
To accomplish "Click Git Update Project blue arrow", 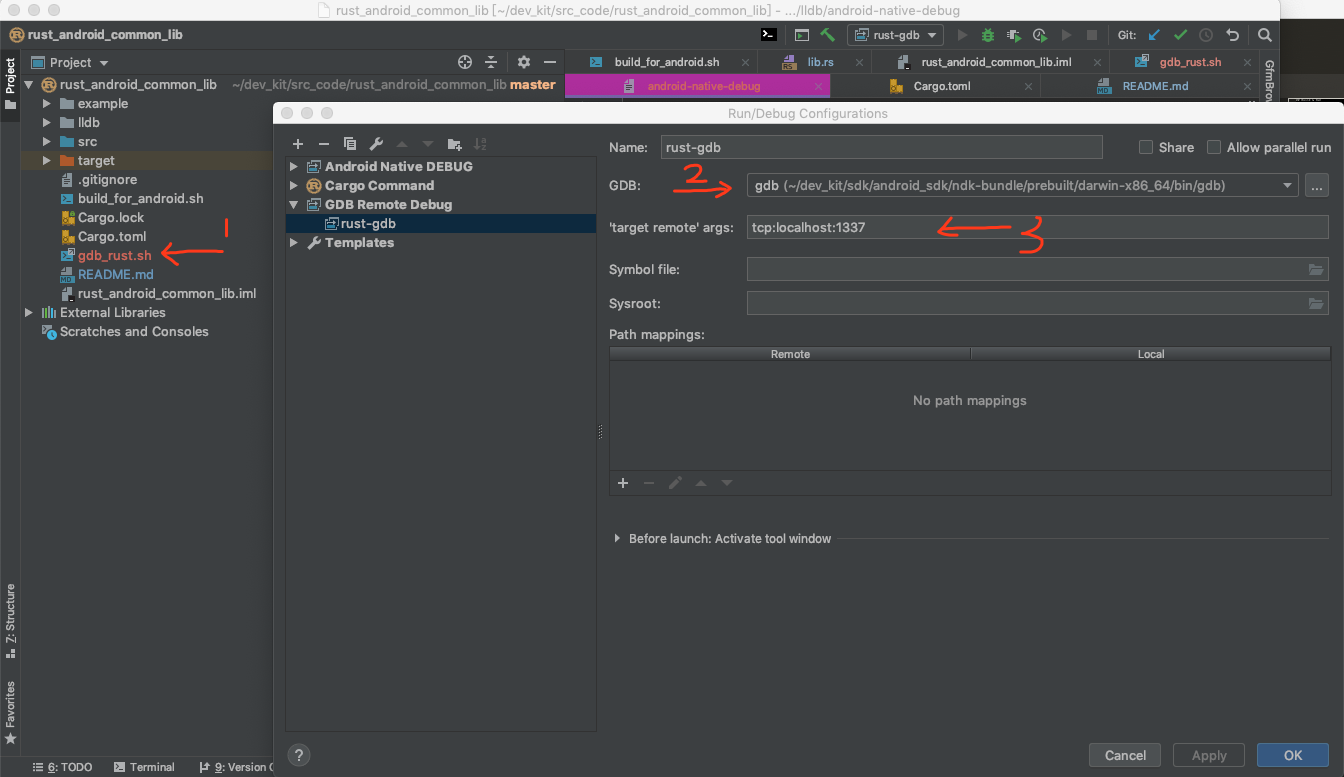I will click(x=1154, y=35).
